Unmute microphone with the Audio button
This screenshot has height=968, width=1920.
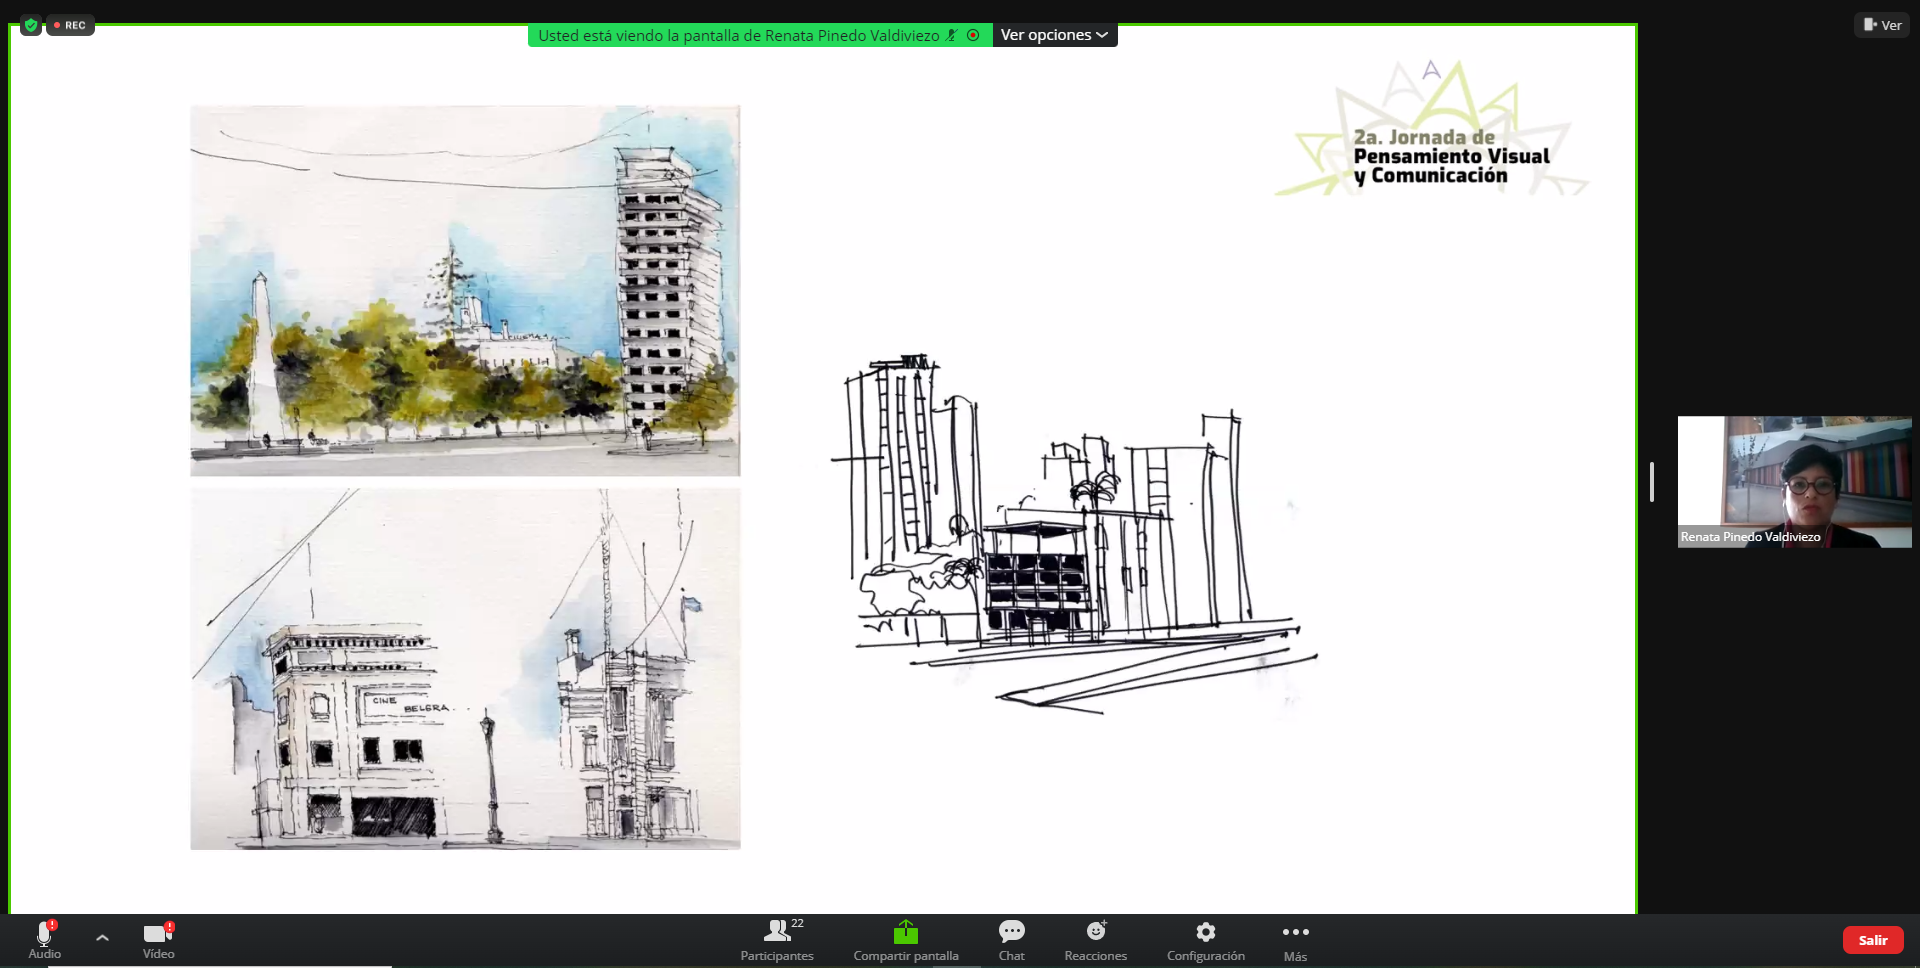pos(44,940)
